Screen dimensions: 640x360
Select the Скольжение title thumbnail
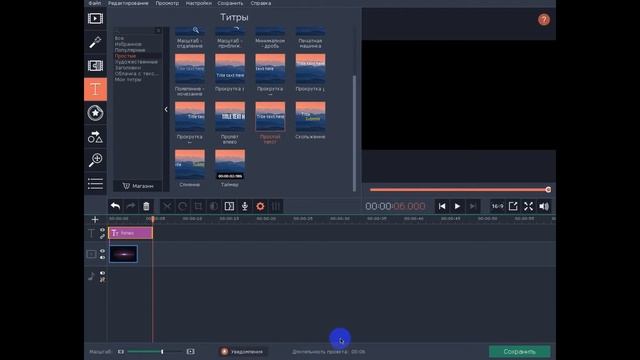pyautogui.click(x=310, y=116)
